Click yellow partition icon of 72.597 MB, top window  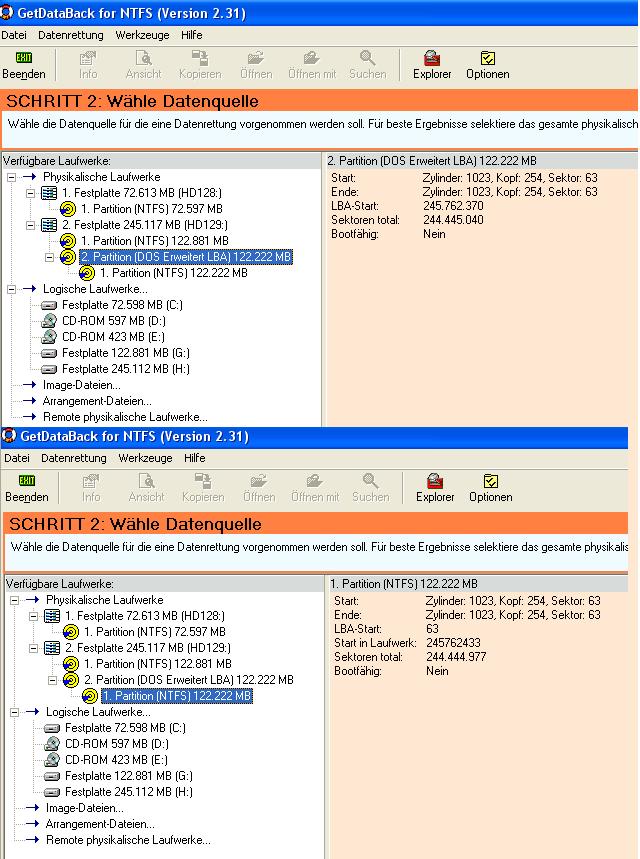pyautogui.click(x=68, y=209)
